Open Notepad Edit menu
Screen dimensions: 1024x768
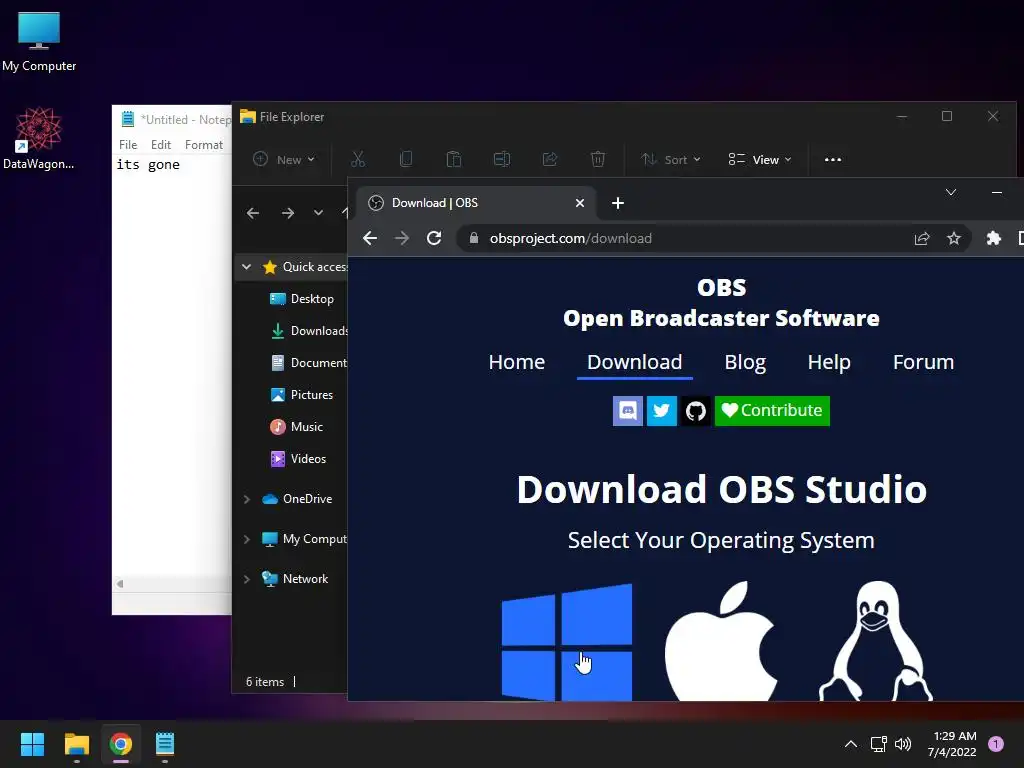(161, 145)
